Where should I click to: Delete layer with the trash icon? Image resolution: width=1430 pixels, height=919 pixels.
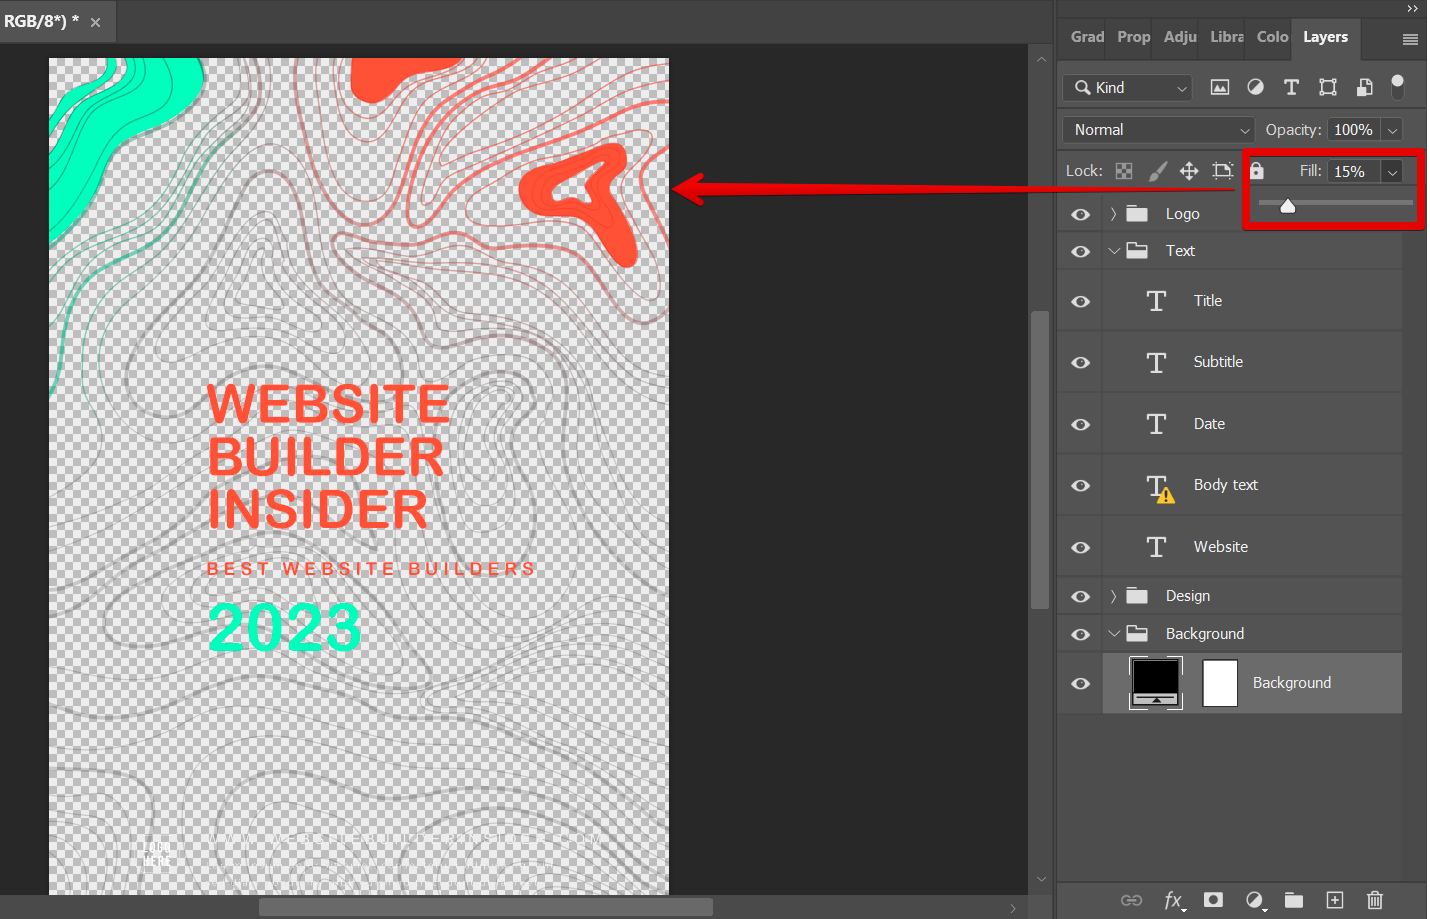pos(1374,900)
